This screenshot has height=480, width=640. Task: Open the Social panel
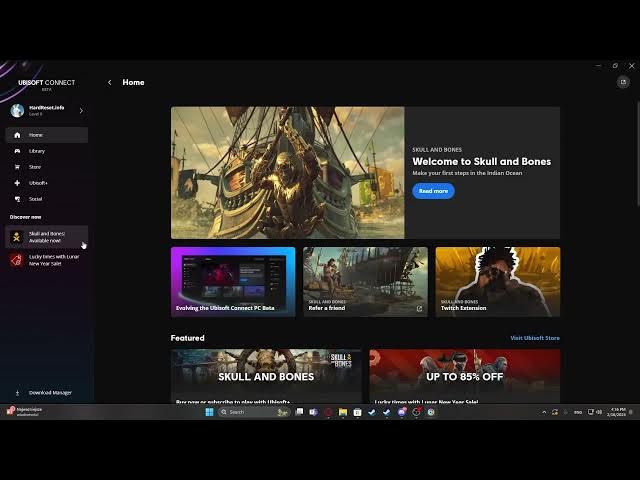point(35,199)
